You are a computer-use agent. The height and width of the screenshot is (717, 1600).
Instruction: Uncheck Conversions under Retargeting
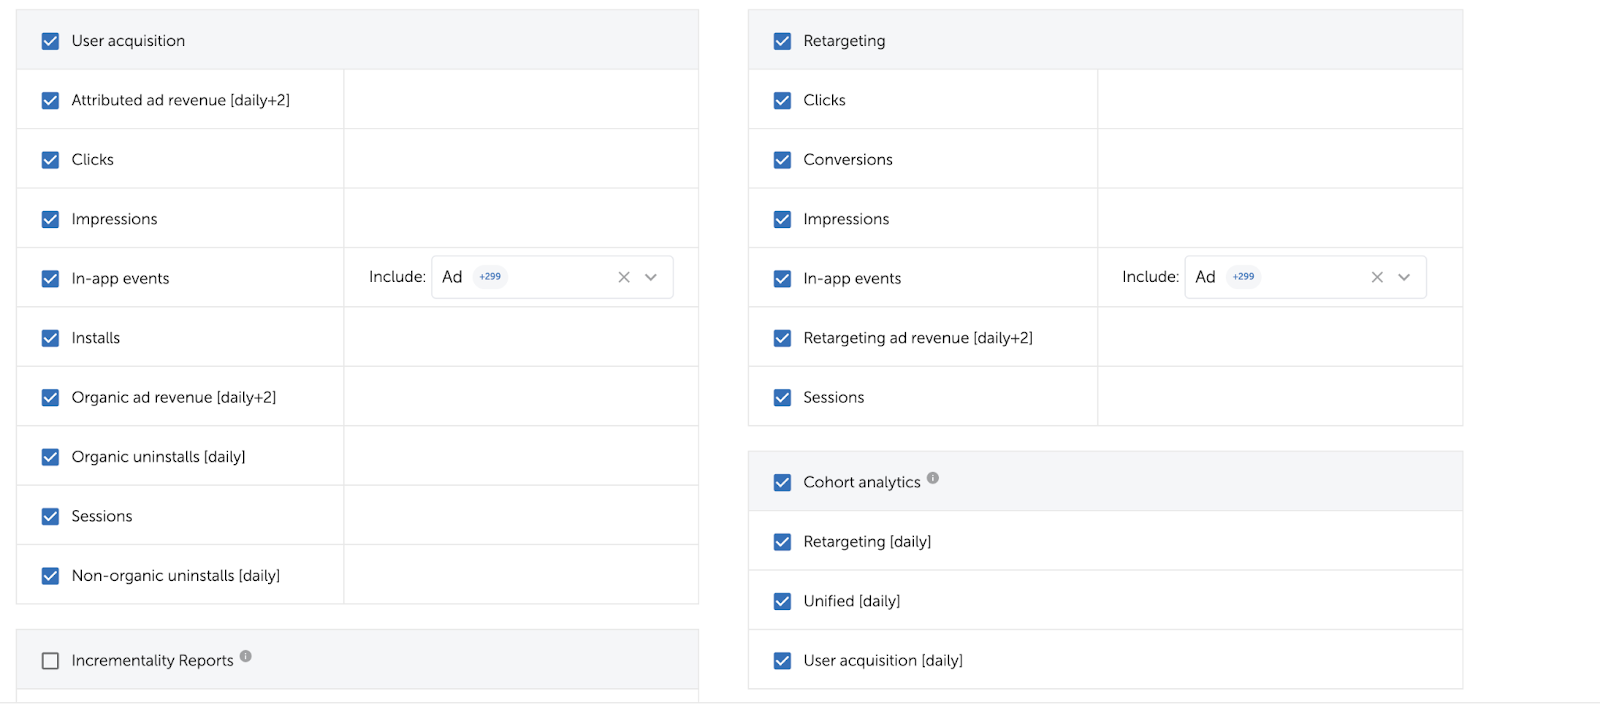782,160
